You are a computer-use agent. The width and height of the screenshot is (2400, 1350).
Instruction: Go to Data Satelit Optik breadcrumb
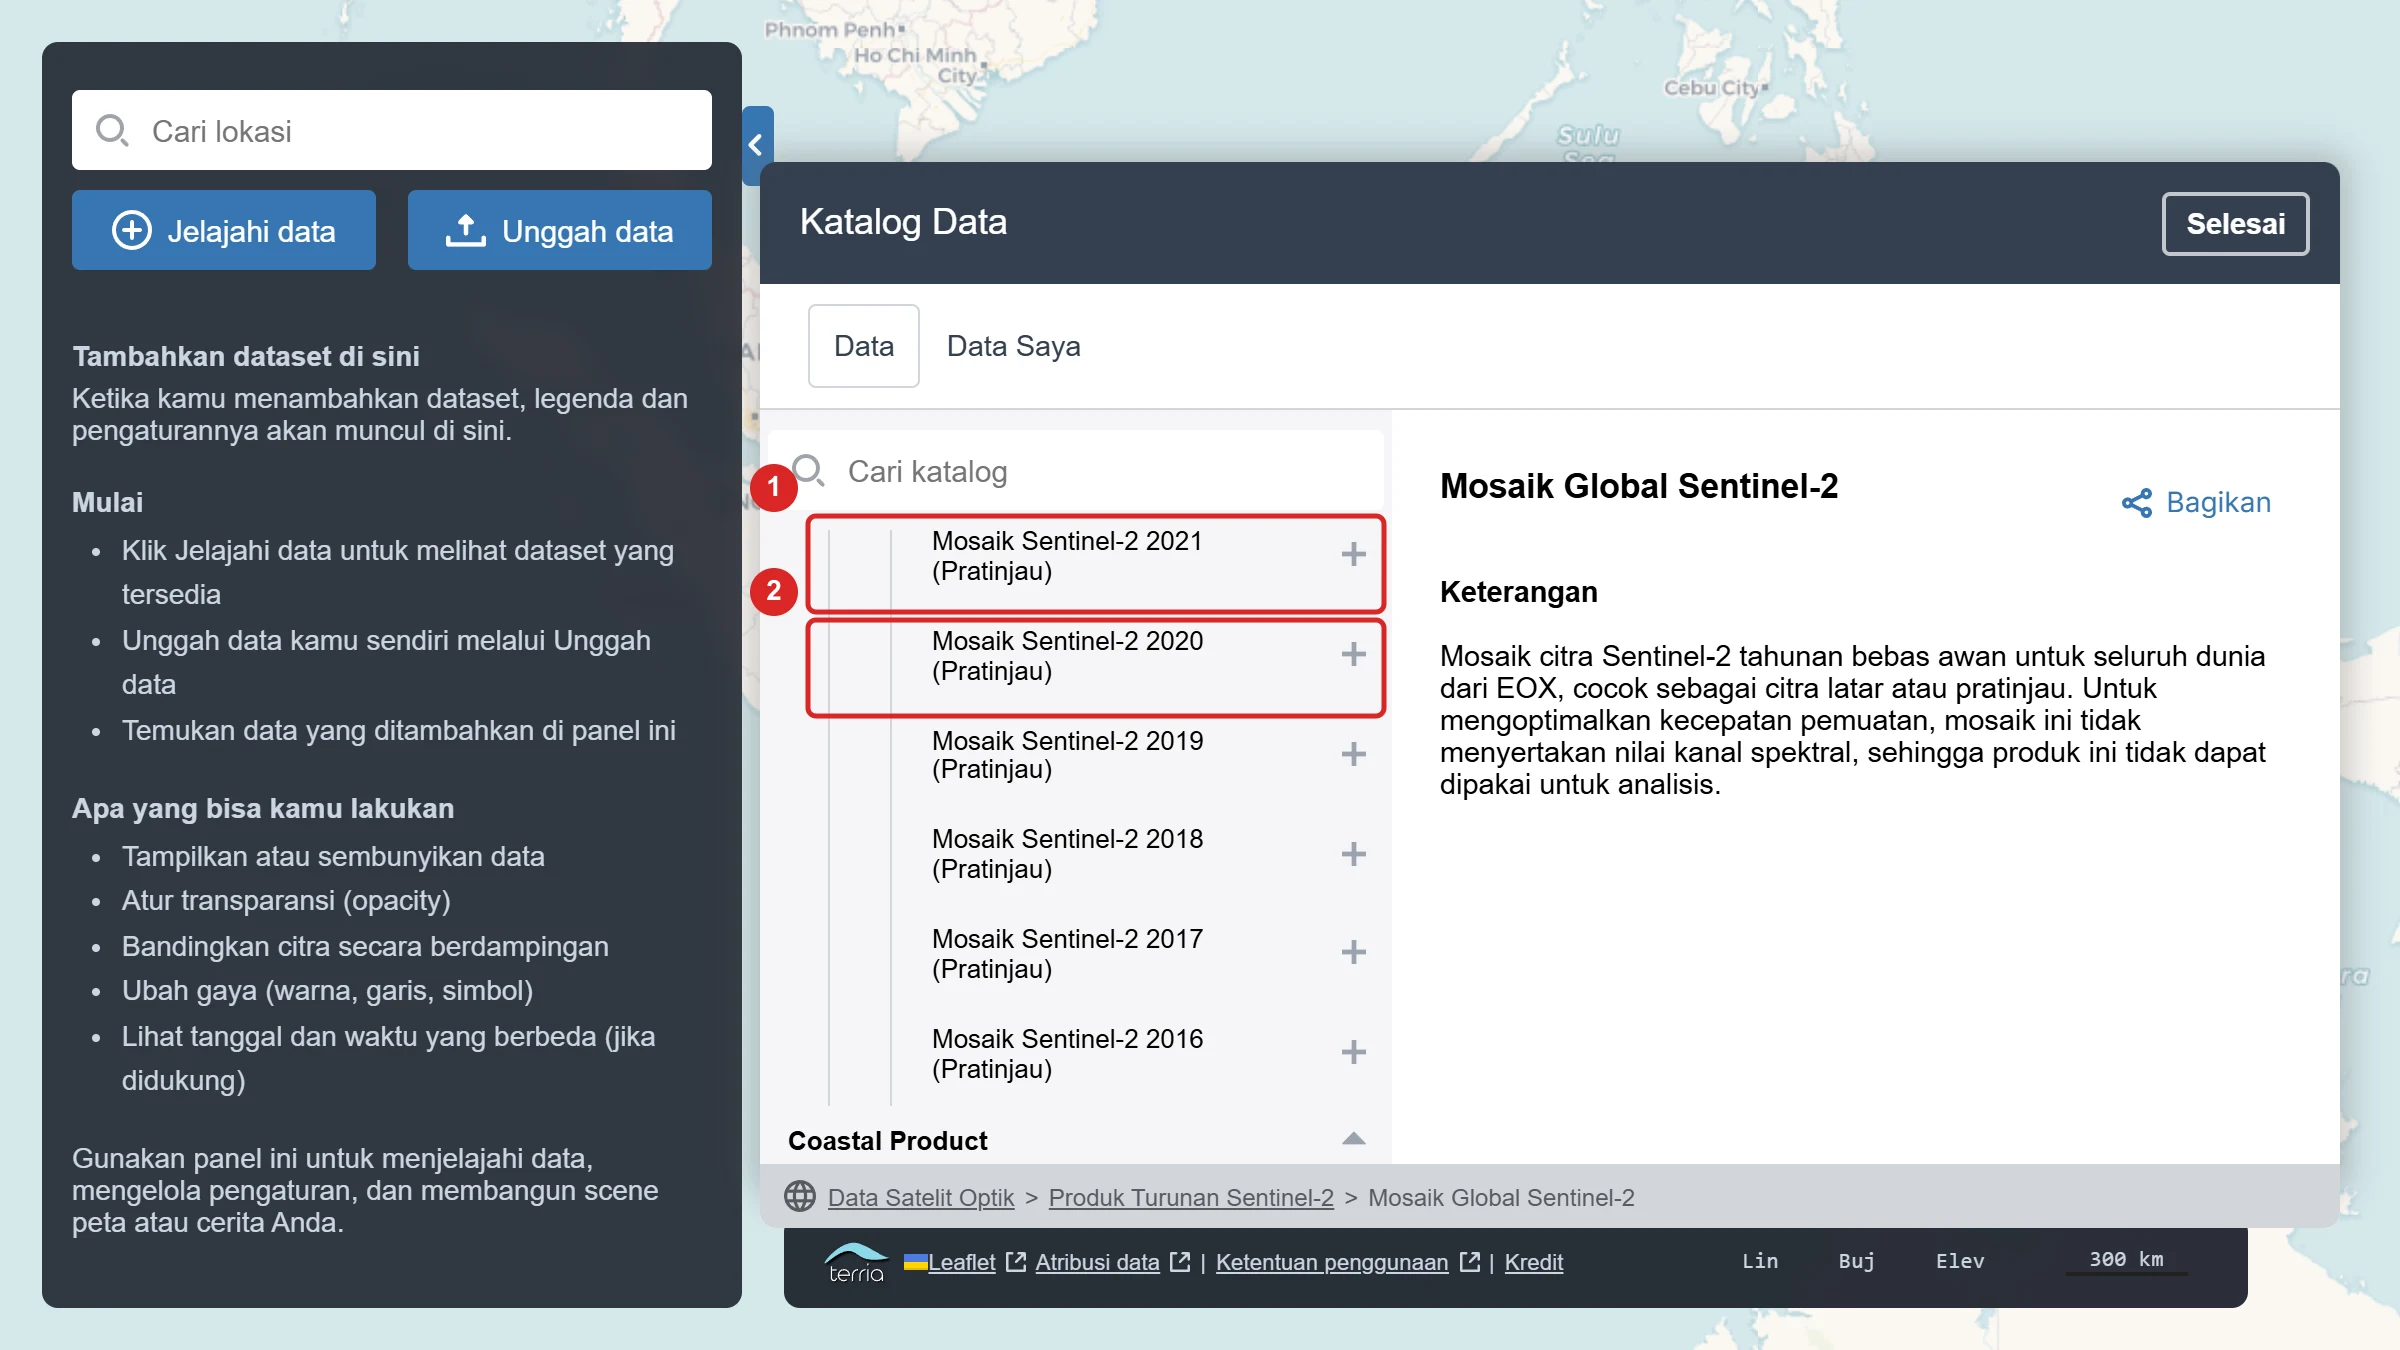pos(921,1198)
